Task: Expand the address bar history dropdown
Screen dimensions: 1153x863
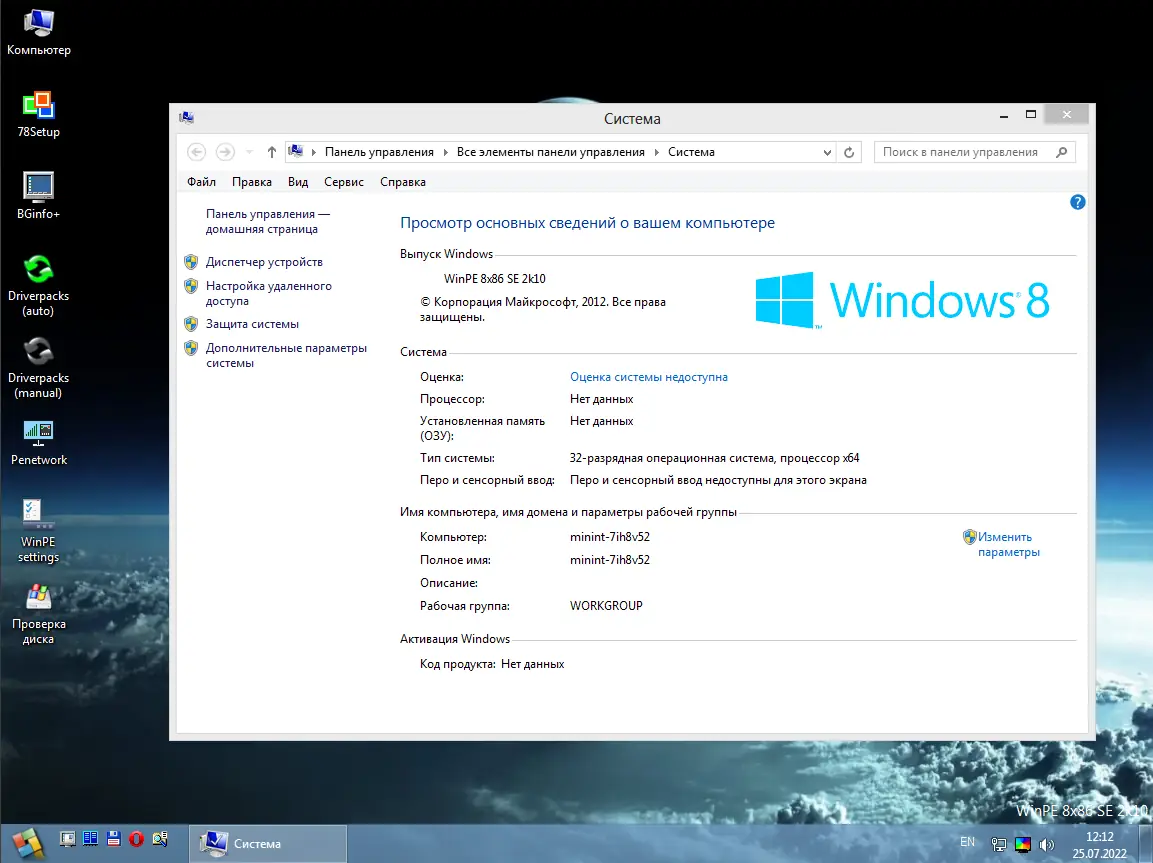Action: (x=827, y=152)
